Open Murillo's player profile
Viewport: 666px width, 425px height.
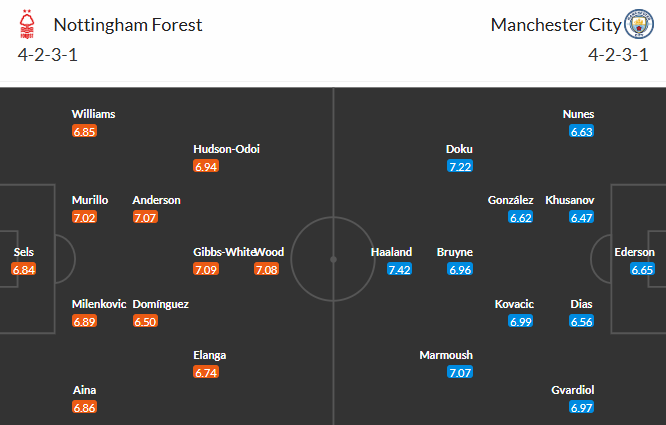click(x=90, y=200)
